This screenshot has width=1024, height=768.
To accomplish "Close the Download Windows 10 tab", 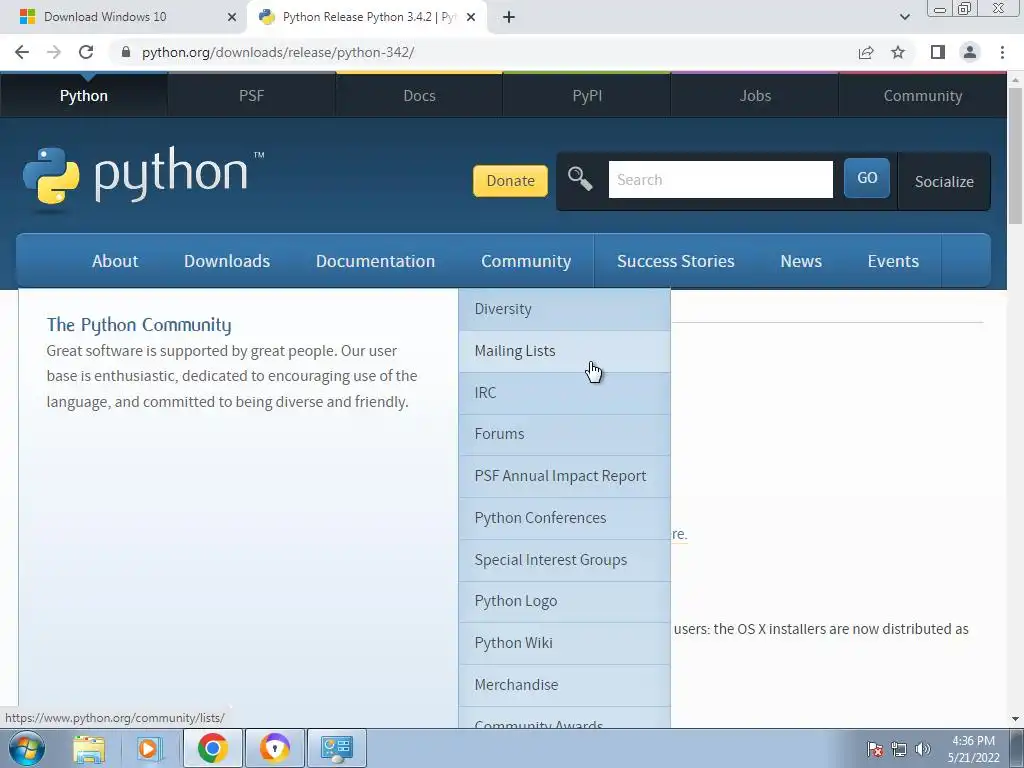I will point(232,17).
